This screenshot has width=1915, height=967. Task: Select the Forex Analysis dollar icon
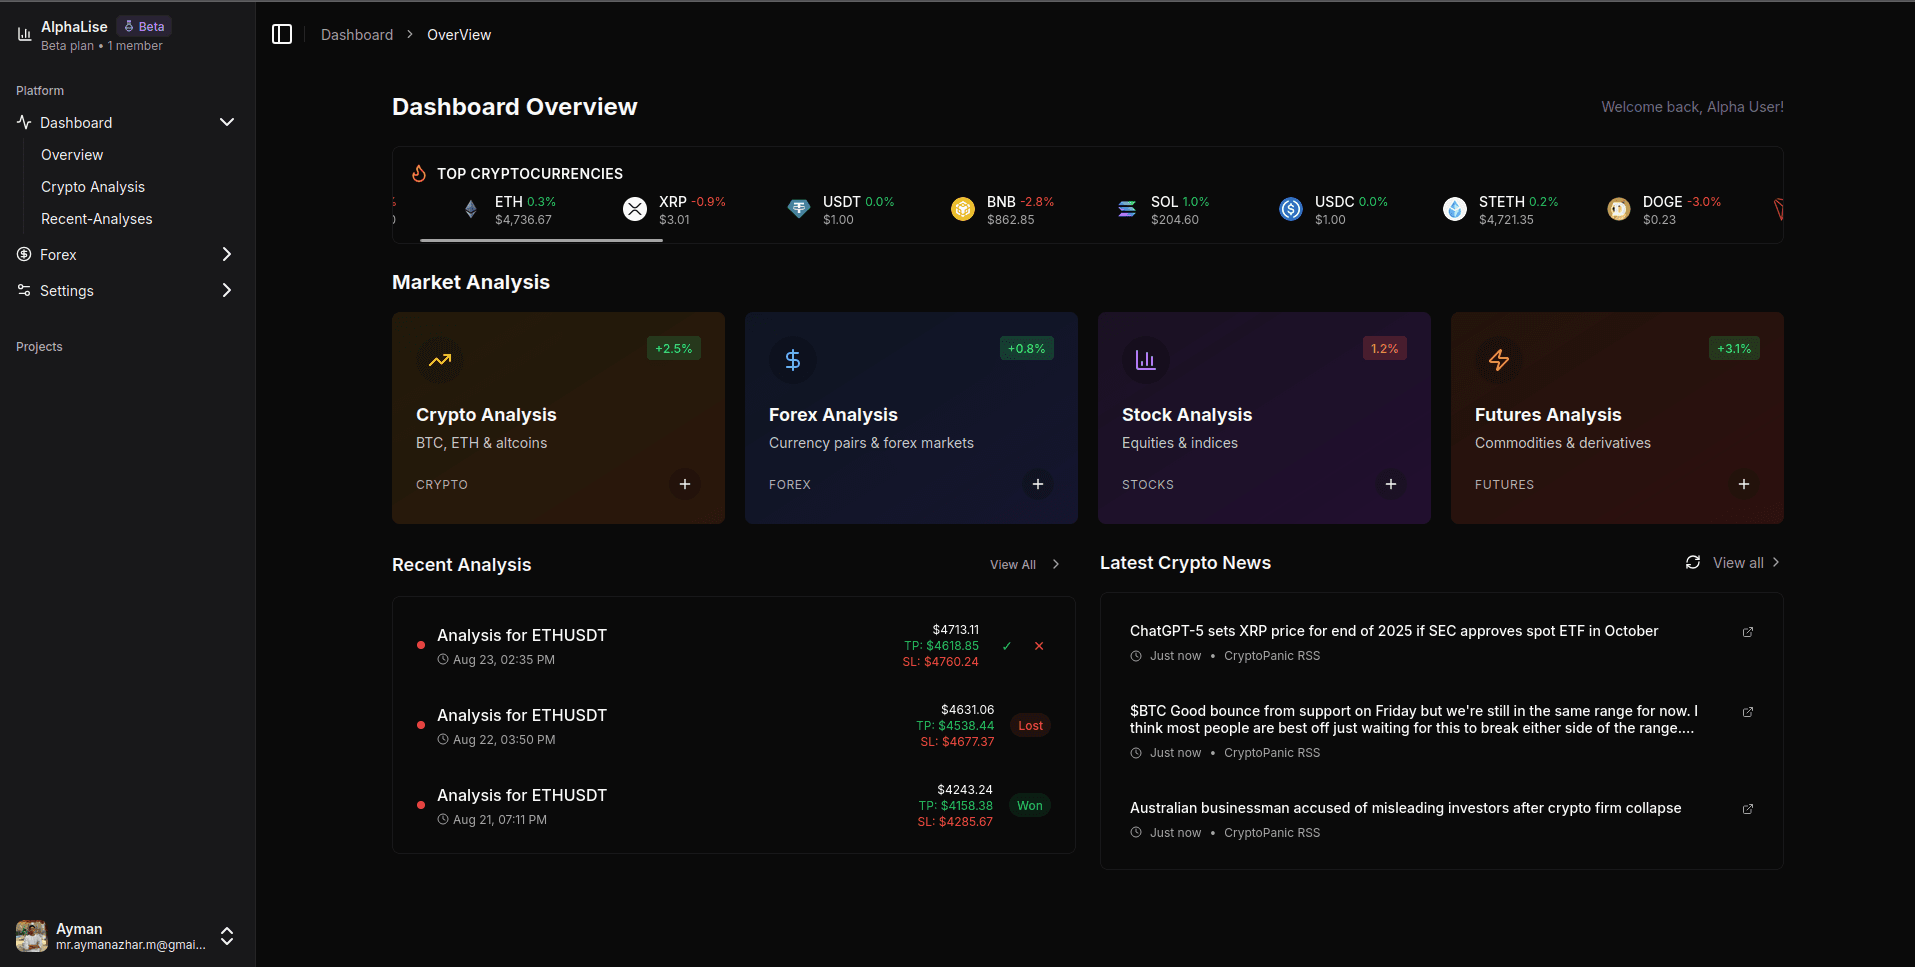[792, 360]
